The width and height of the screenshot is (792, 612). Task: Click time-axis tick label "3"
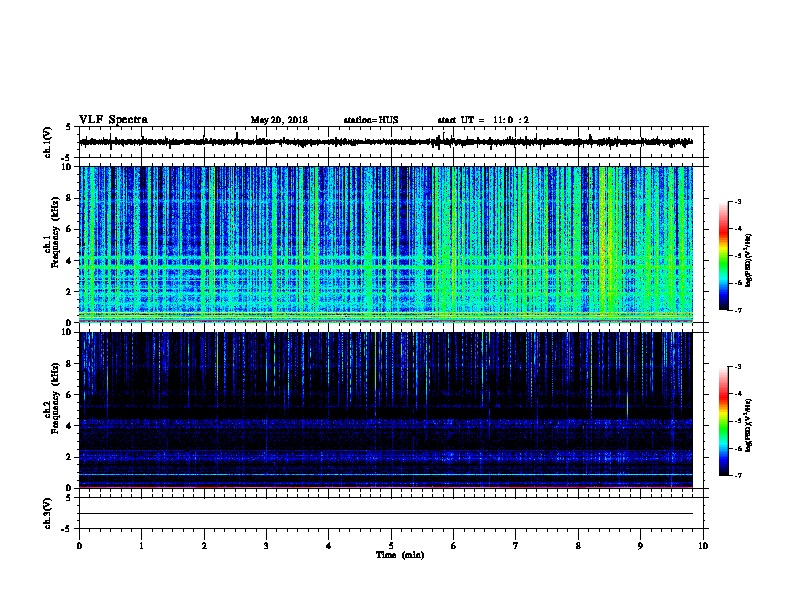[266, 546]
